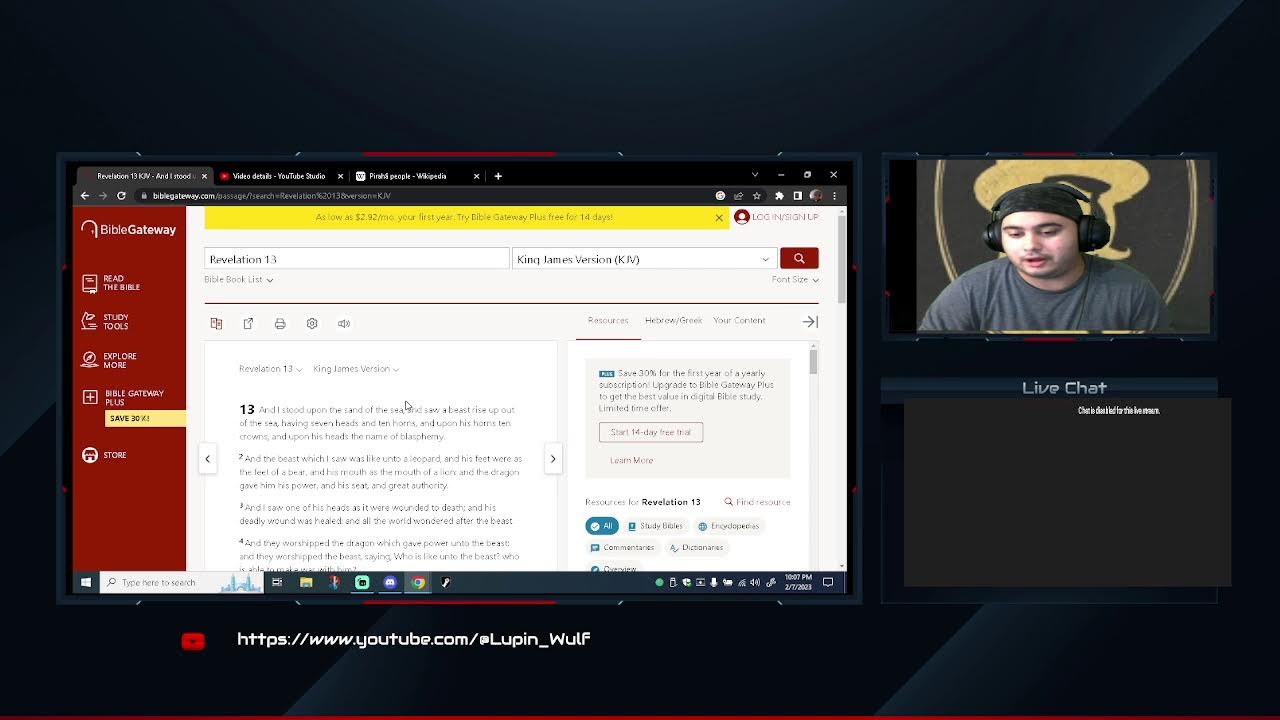The width and height of the screenshot is (1280, 720).
Task: Open a new browser tab
Action: click(x=498, y=176)
